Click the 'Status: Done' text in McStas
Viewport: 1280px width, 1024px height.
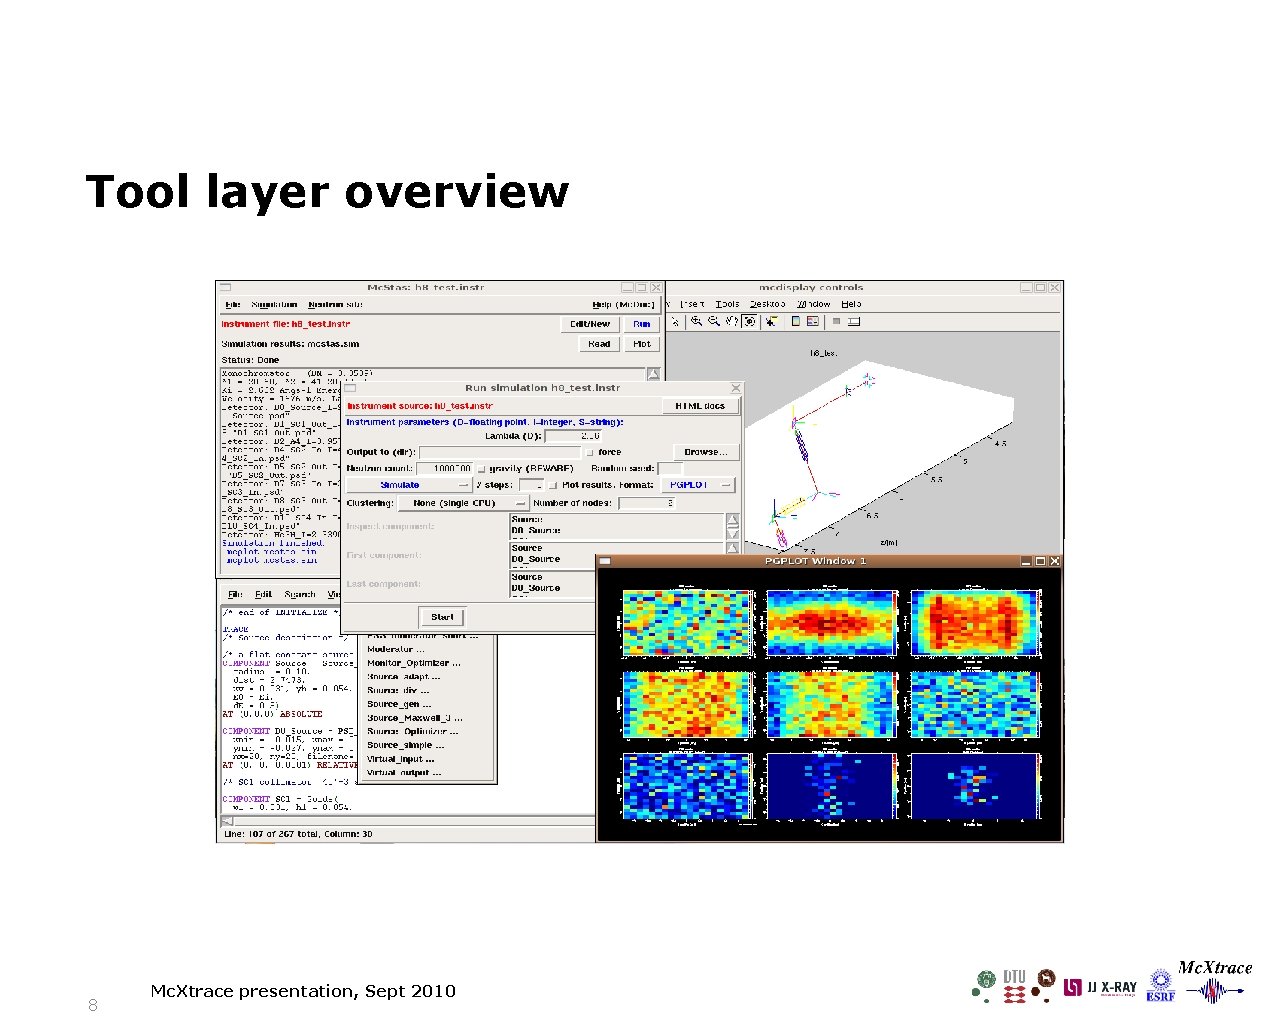[250, 360]
